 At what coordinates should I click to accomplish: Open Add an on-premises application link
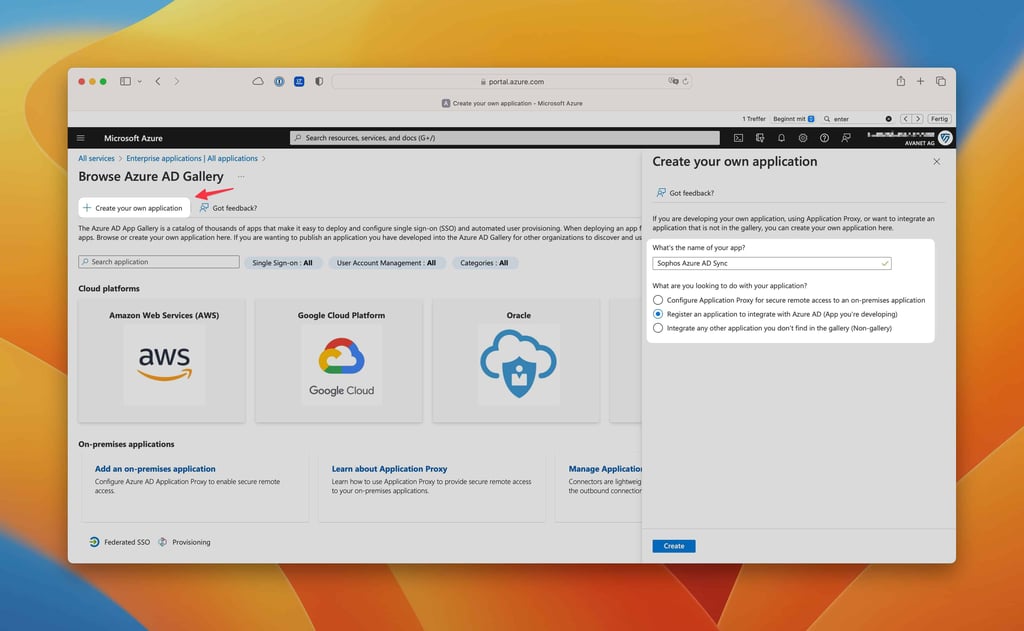[155, 468]
